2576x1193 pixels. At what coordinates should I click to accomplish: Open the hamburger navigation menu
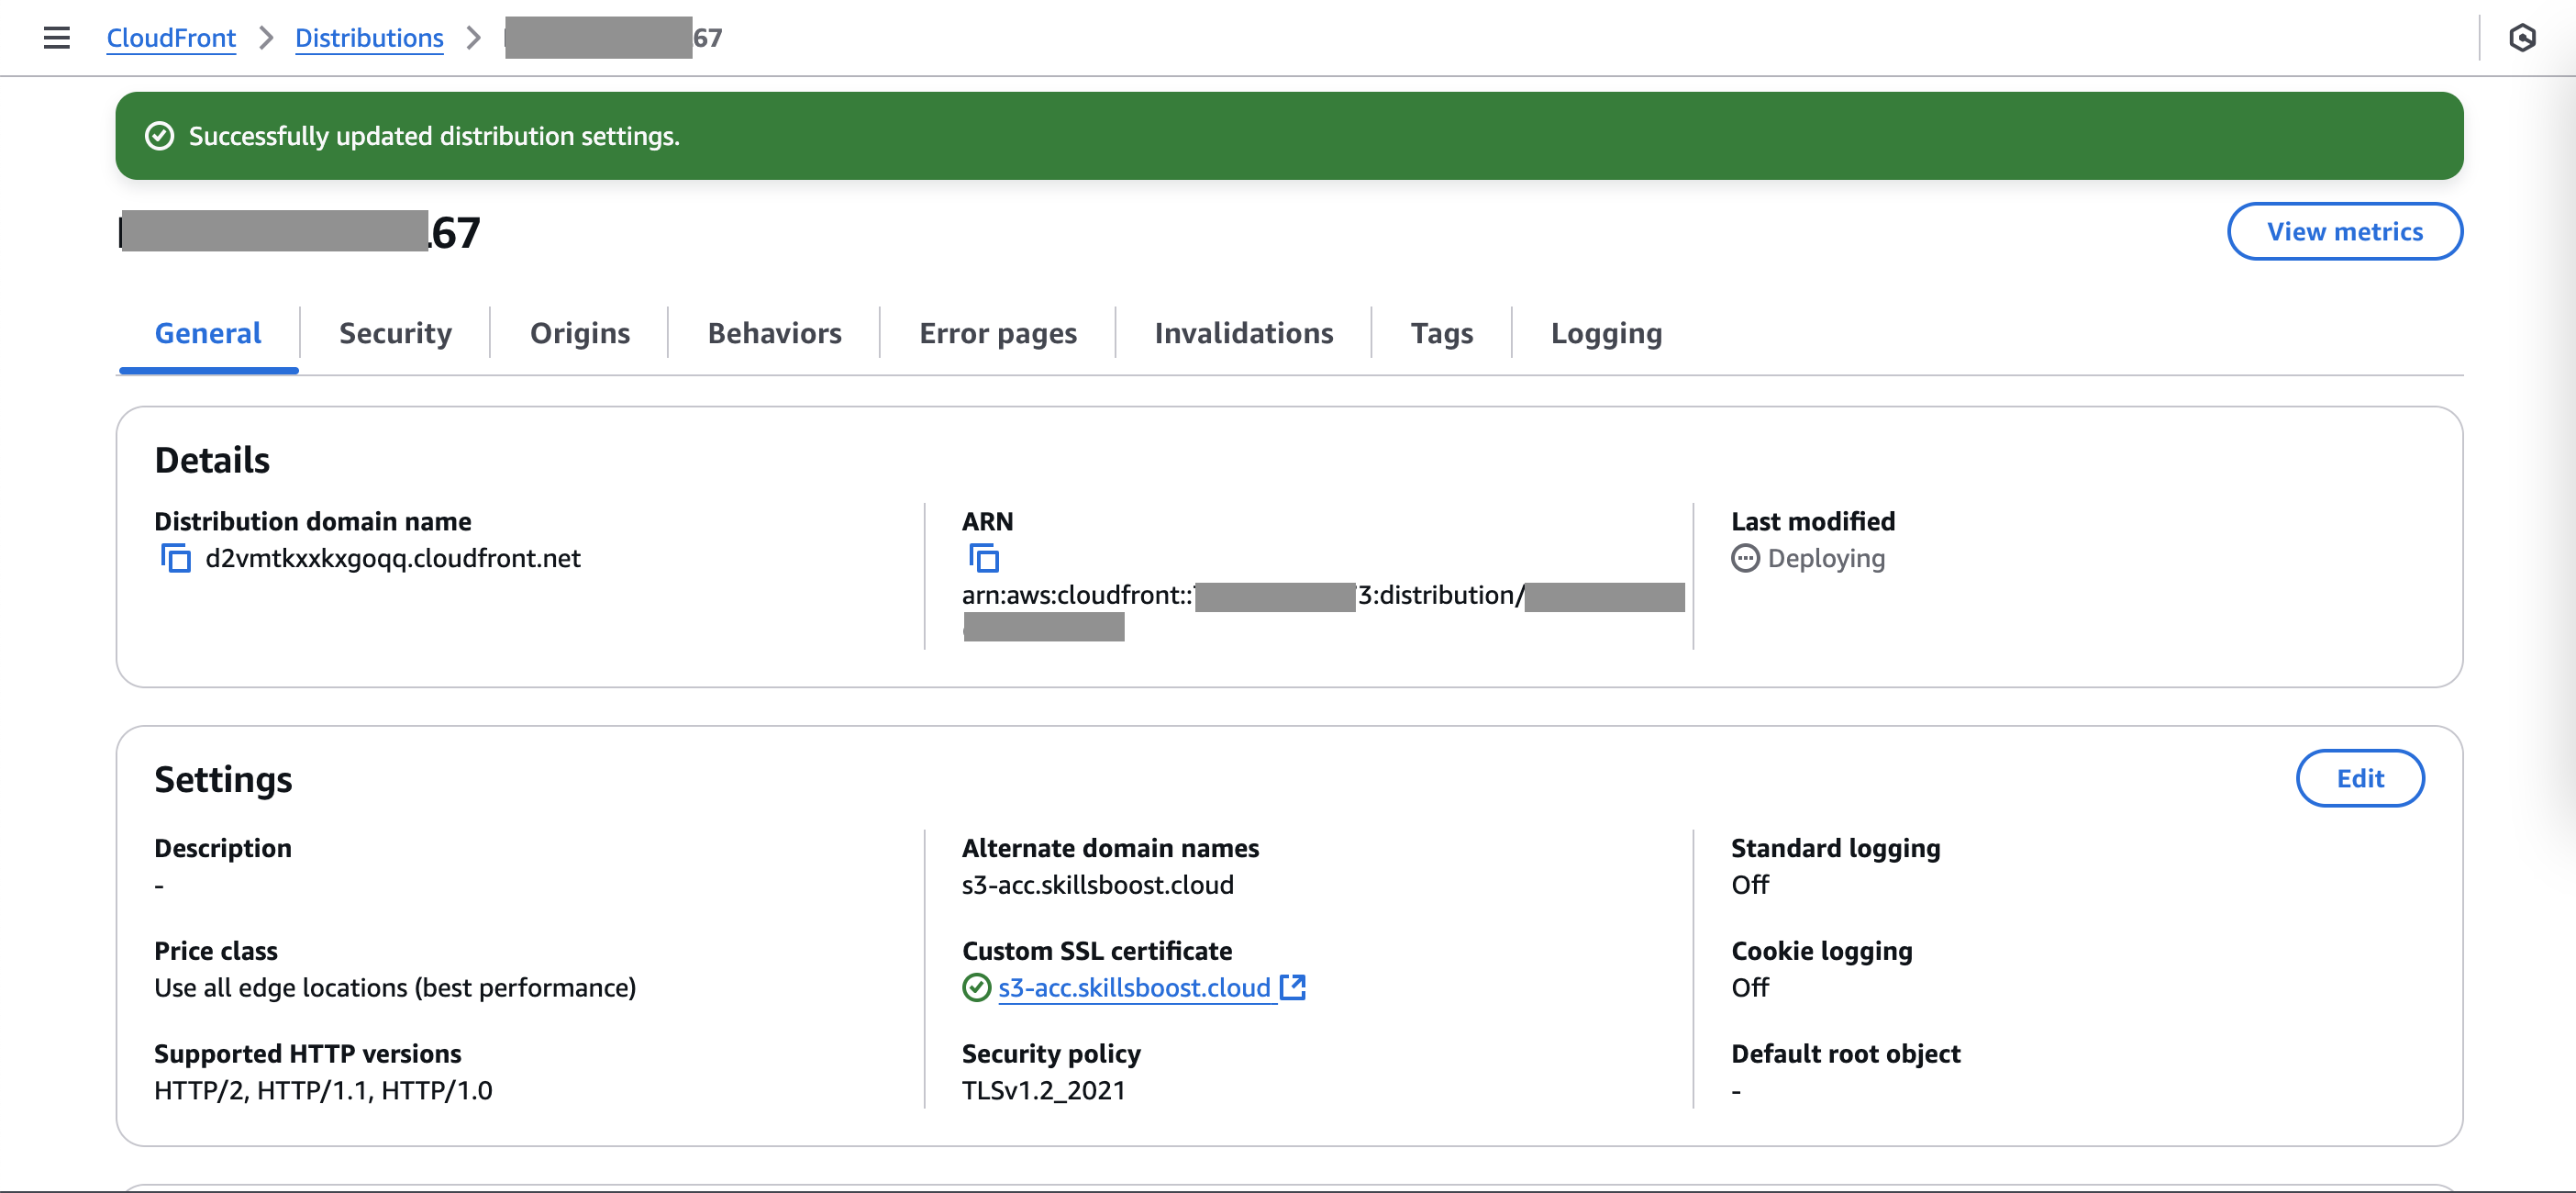pyautogui.click(x=57, y=38)
